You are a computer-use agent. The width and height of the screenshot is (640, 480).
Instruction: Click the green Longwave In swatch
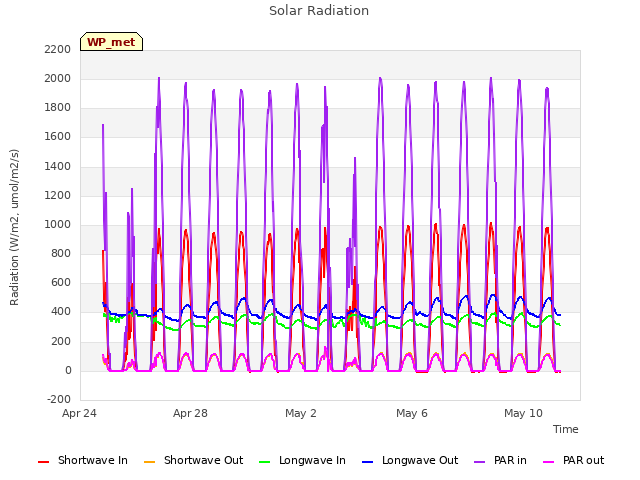click(x=264, y=462)
